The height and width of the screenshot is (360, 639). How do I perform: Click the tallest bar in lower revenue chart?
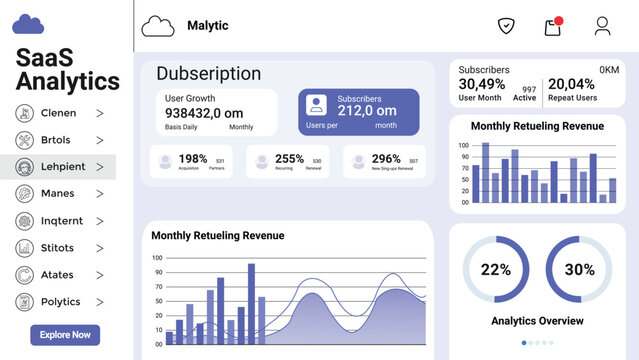pos(251,304)
